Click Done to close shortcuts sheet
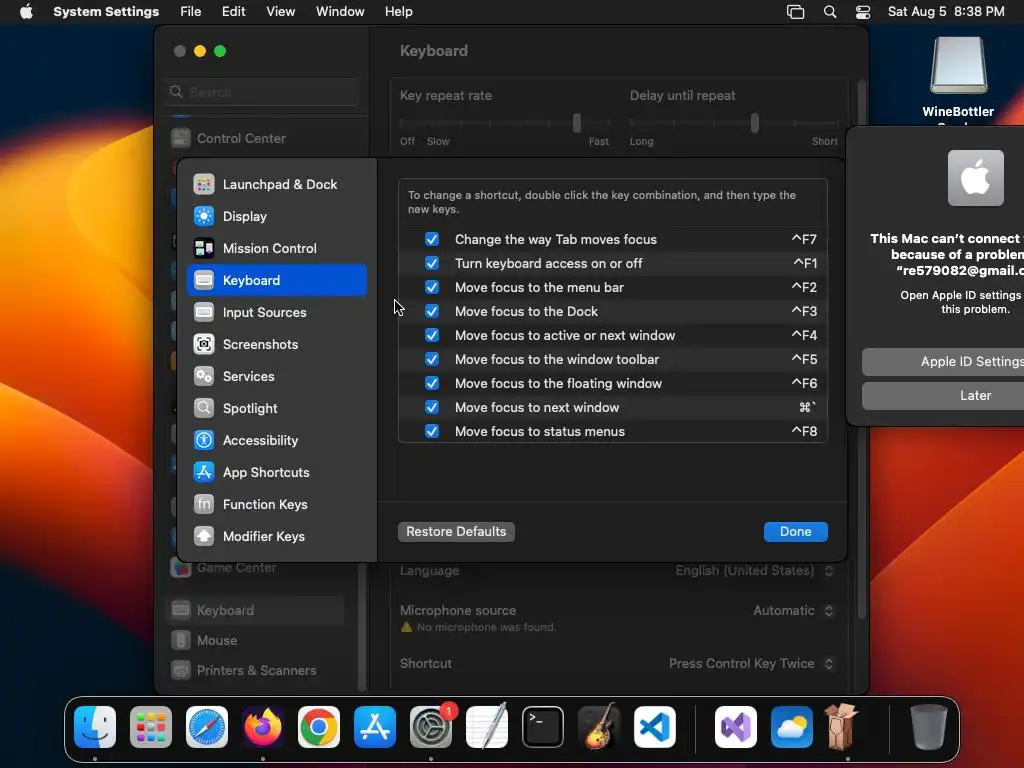 pyautogui.click(x=795, y=532)
